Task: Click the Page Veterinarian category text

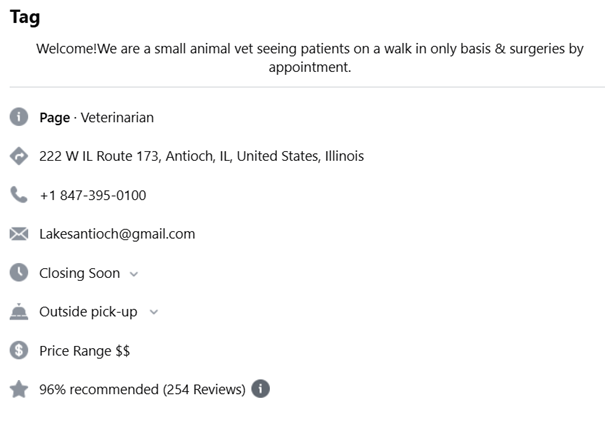Action: click(96, 117)
